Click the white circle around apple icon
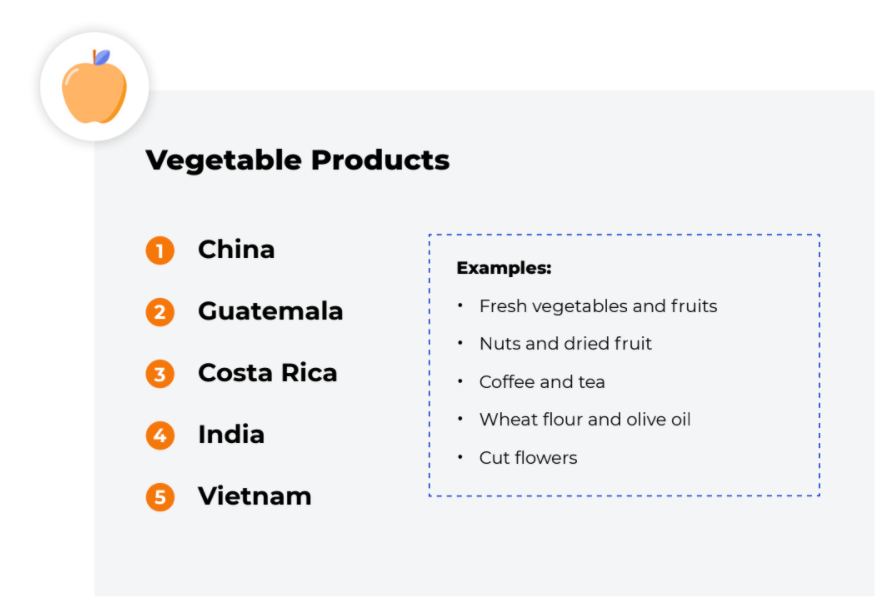Image resolution: width=888 pixels, height=612 pixels. (95, 87)
